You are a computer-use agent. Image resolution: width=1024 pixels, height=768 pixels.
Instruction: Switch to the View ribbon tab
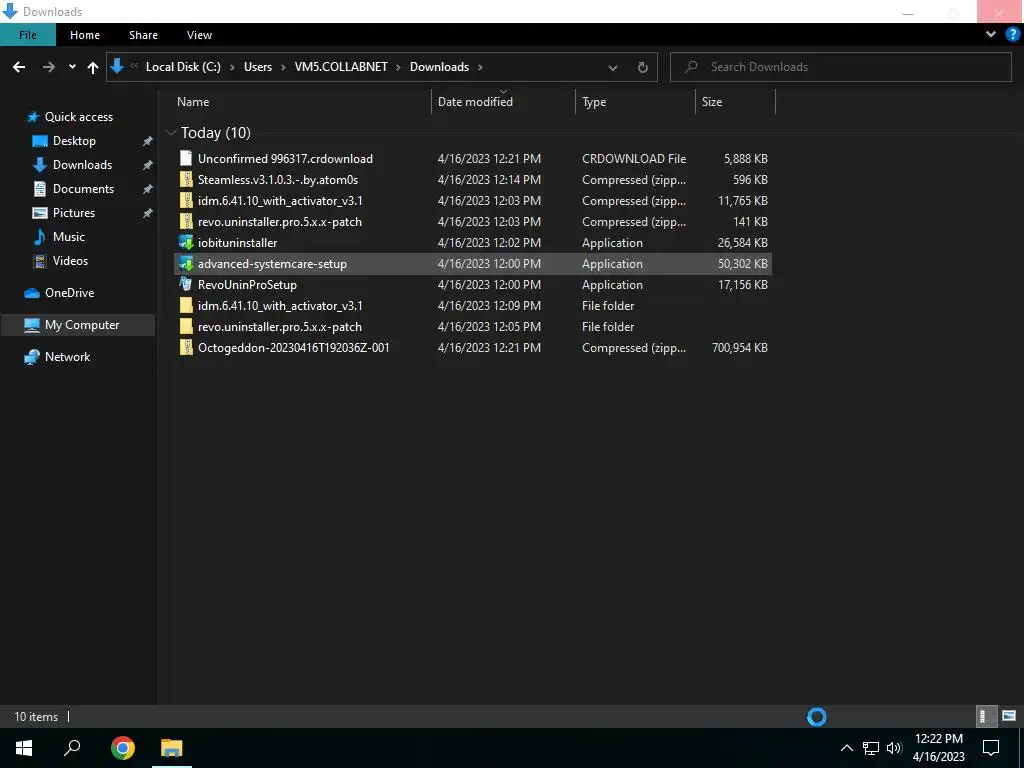(x=199, y=35)
